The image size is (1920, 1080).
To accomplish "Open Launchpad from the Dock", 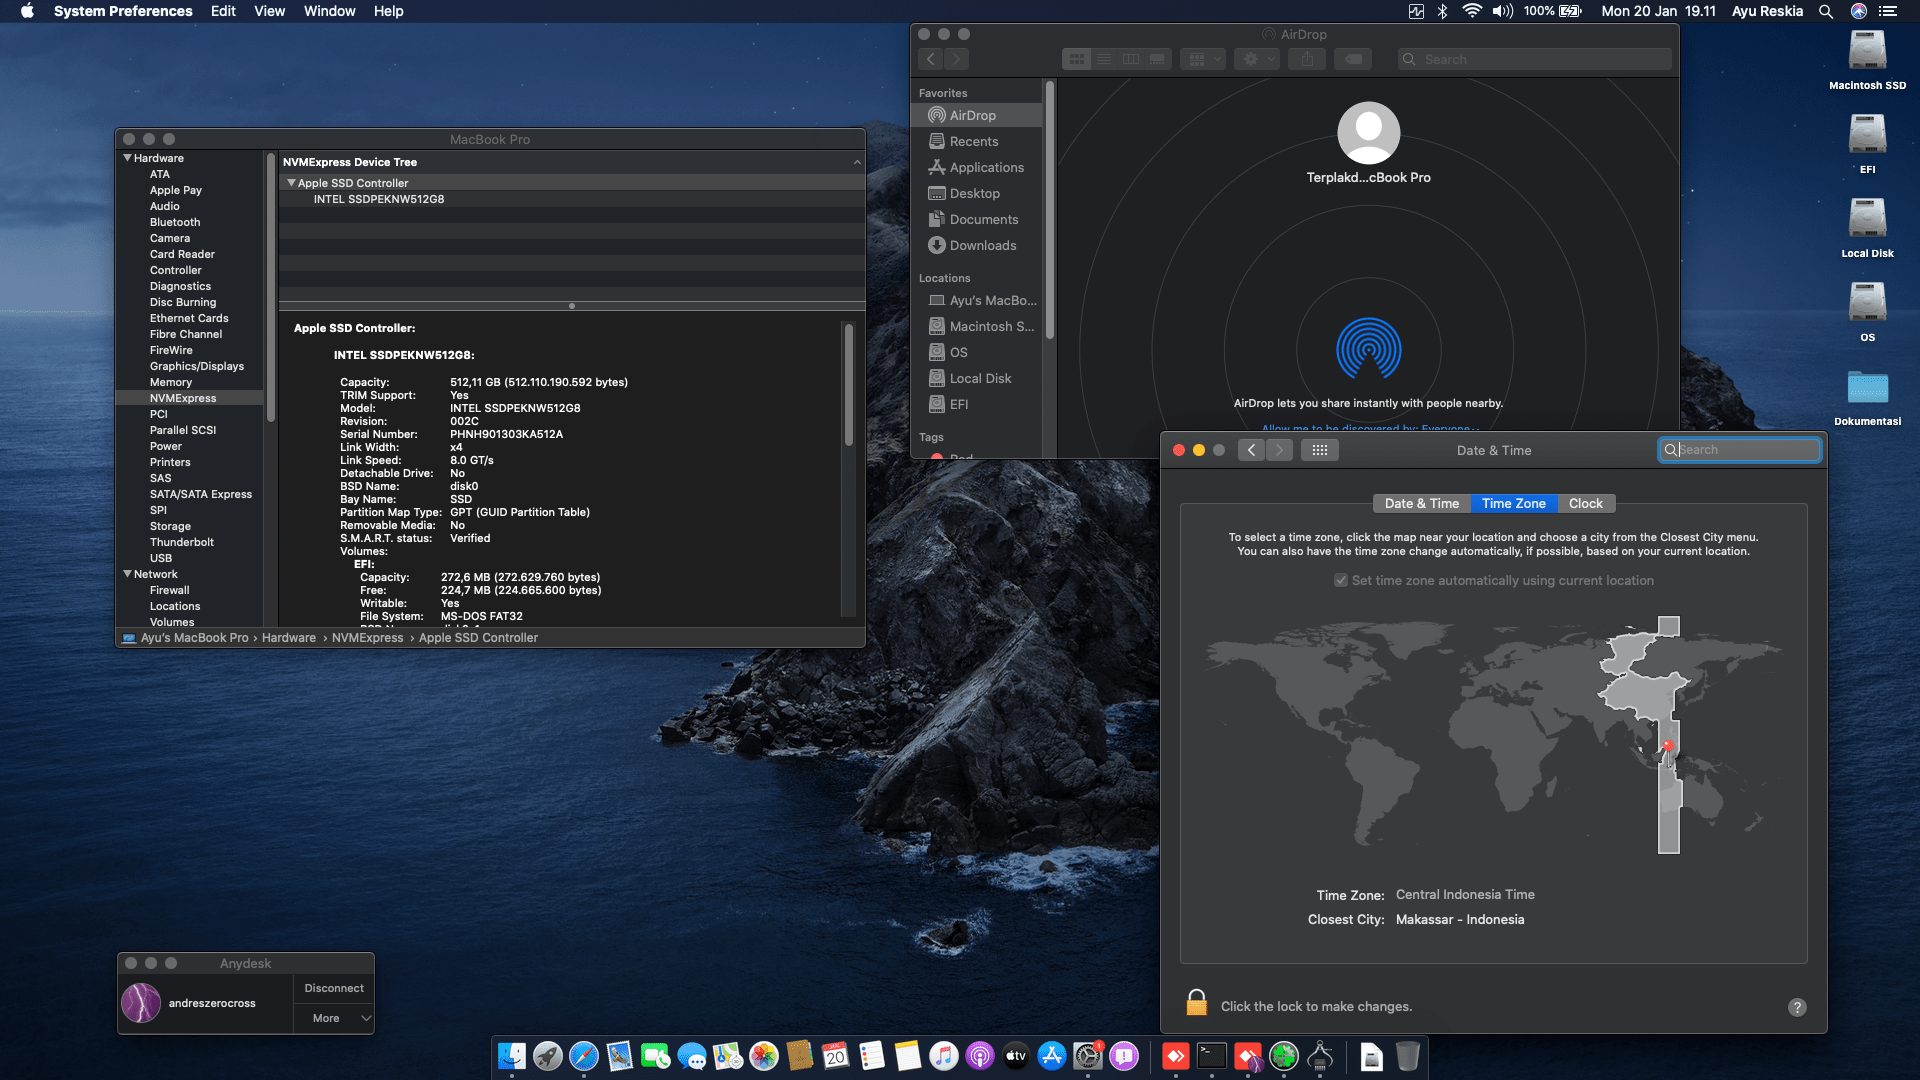I will tap(548, 1056).
